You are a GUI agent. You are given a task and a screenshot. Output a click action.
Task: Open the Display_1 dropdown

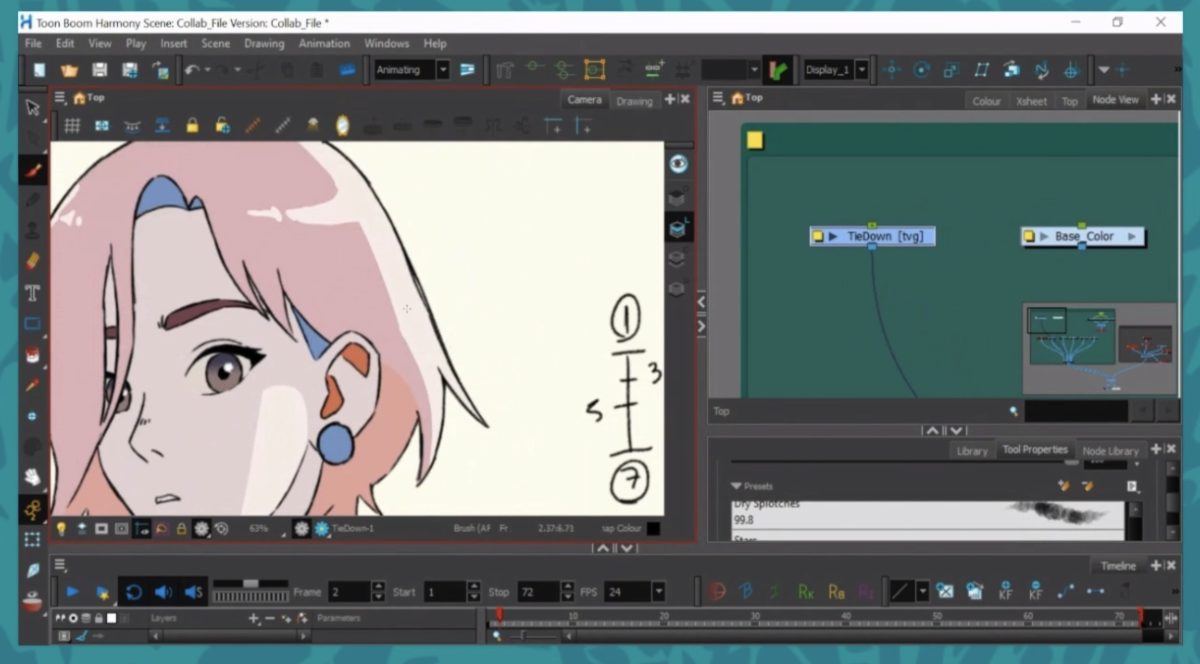[861, 70]
